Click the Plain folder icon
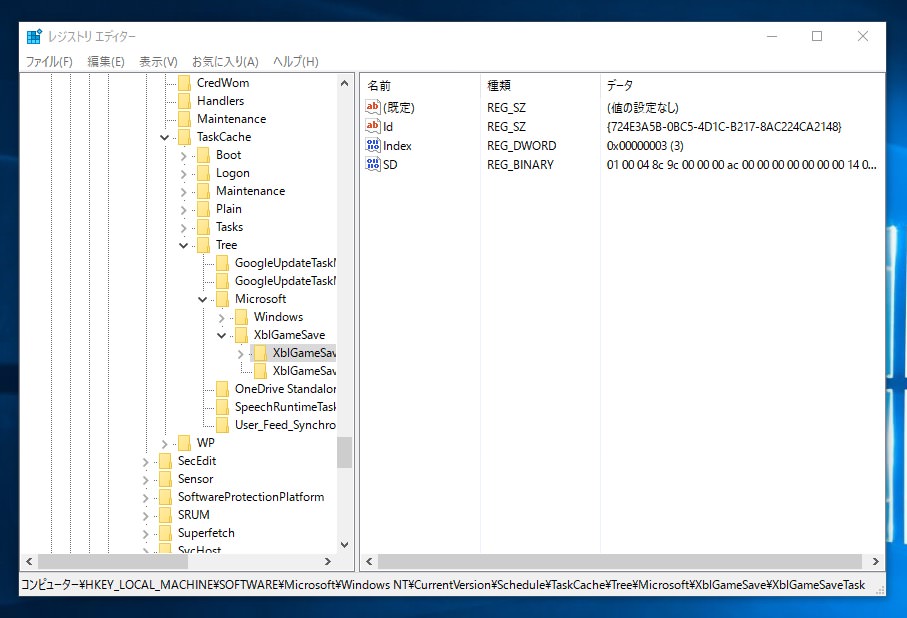The height and width of the screenshot is (618, 907). tap(204, 209)
